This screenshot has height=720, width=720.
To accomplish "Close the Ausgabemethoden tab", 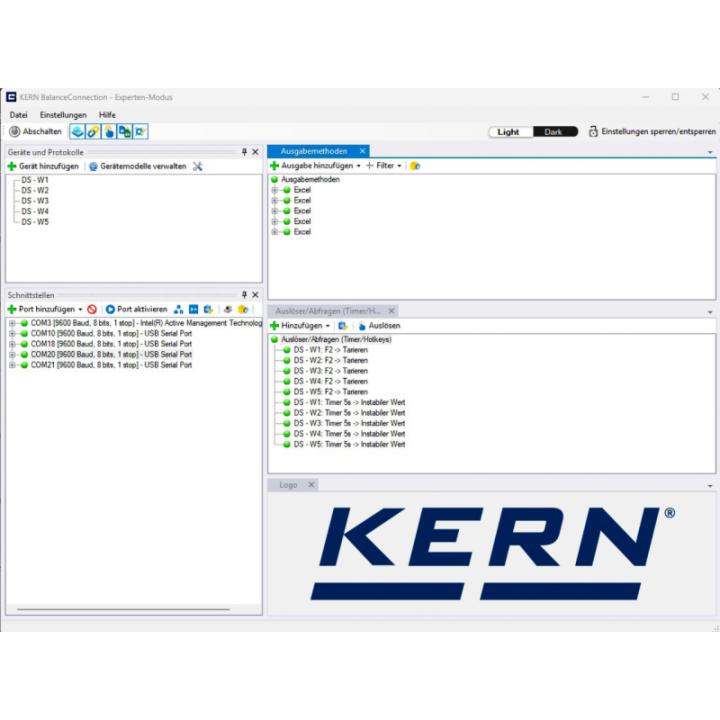I will point(362,151).
